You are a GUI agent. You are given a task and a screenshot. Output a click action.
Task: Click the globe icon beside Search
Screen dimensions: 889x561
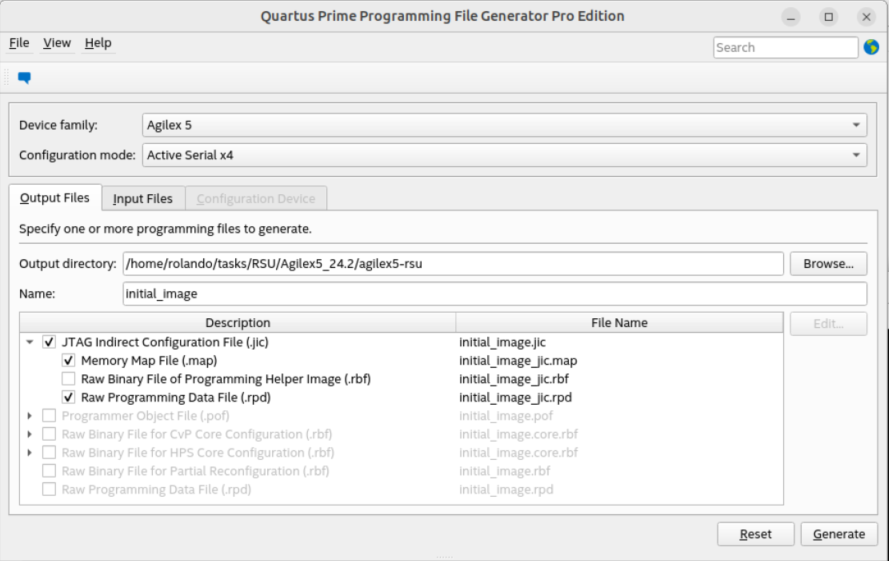point(871,47)
